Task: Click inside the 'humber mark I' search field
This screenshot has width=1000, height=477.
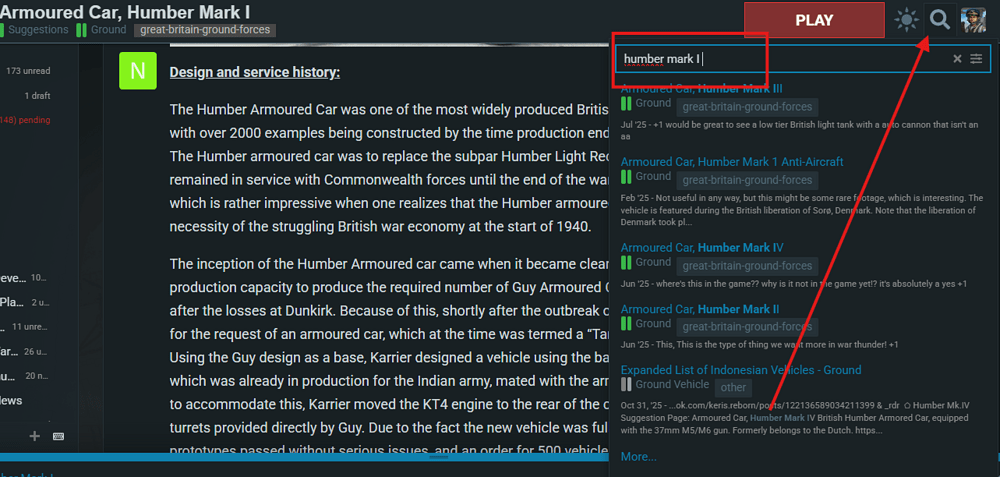Action: pyautogui.click(x=781, y=59)
